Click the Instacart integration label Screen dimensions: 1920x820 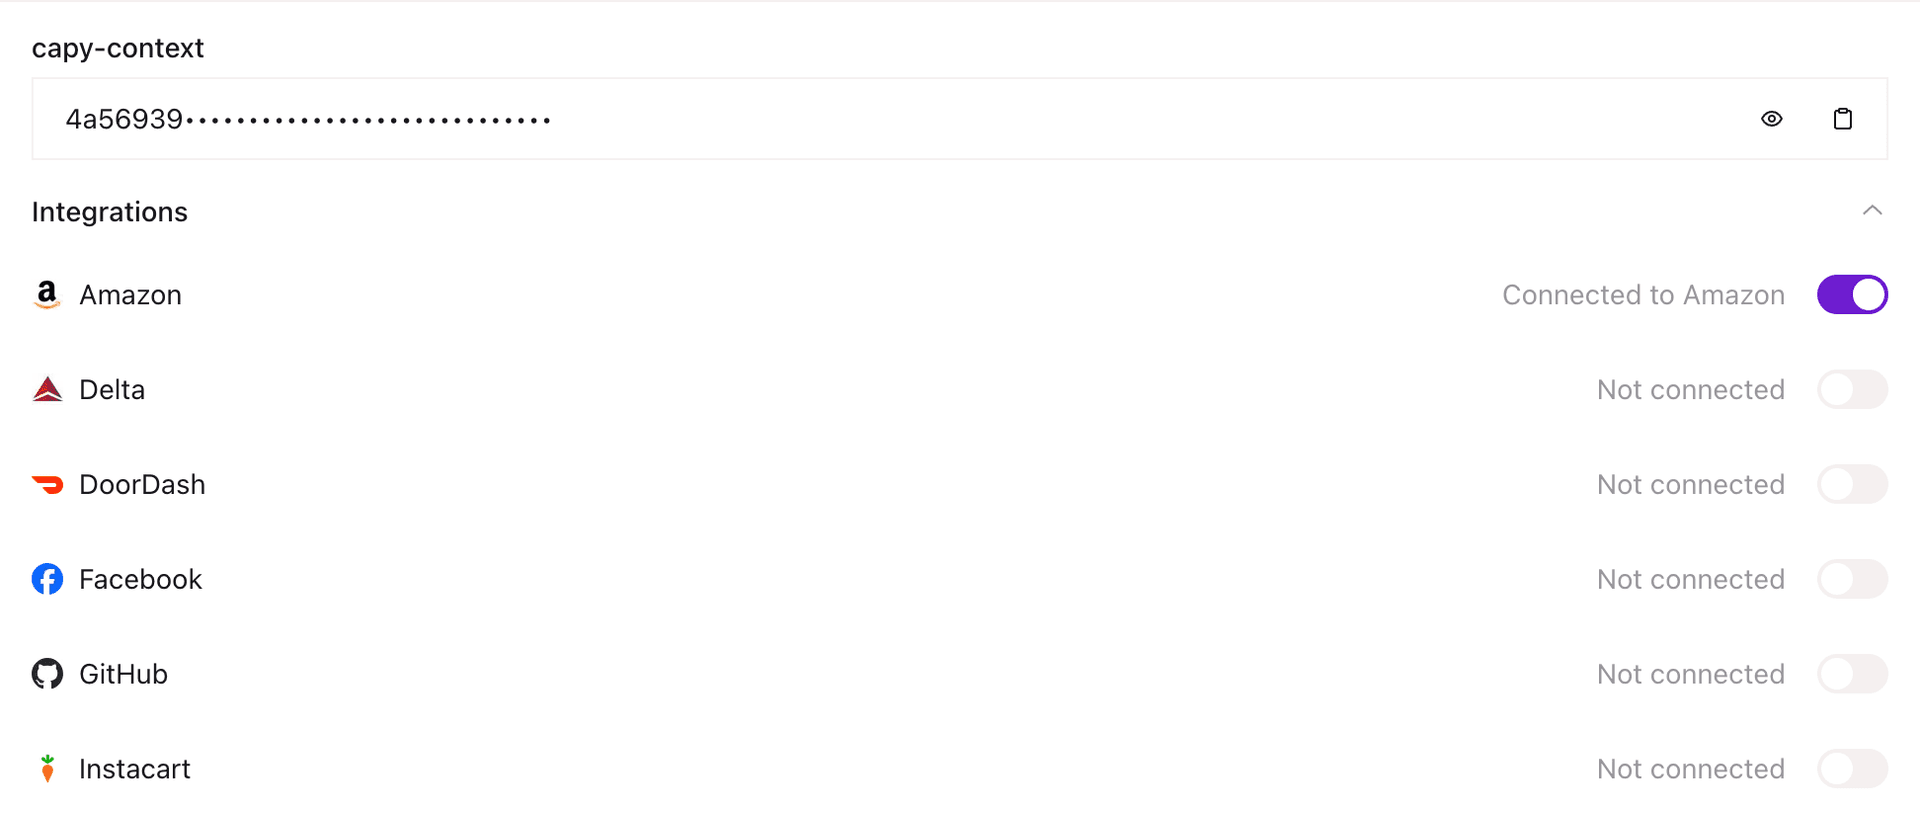[134, 769]
